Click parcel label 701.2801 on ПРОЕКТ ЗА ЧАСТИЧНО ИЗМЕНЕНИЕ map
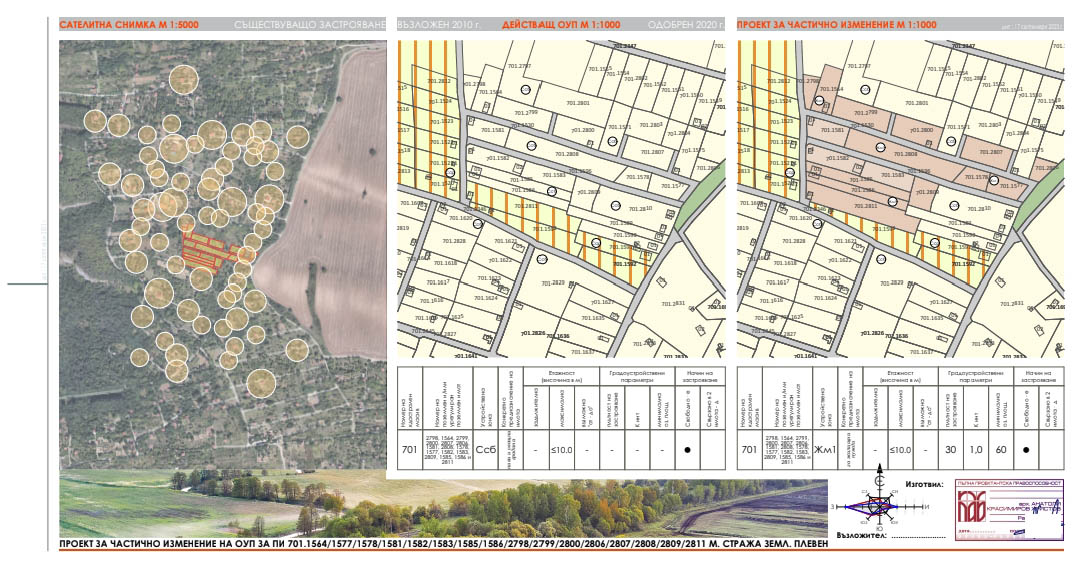 click(x=917, y=103)
